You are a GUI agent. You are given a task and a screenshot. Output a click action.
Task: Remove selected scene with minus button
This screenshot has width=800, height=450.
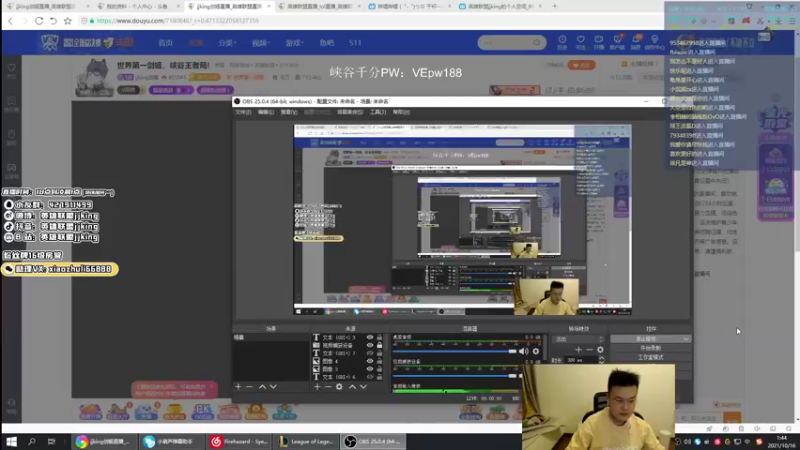click(x=249, y=387)
